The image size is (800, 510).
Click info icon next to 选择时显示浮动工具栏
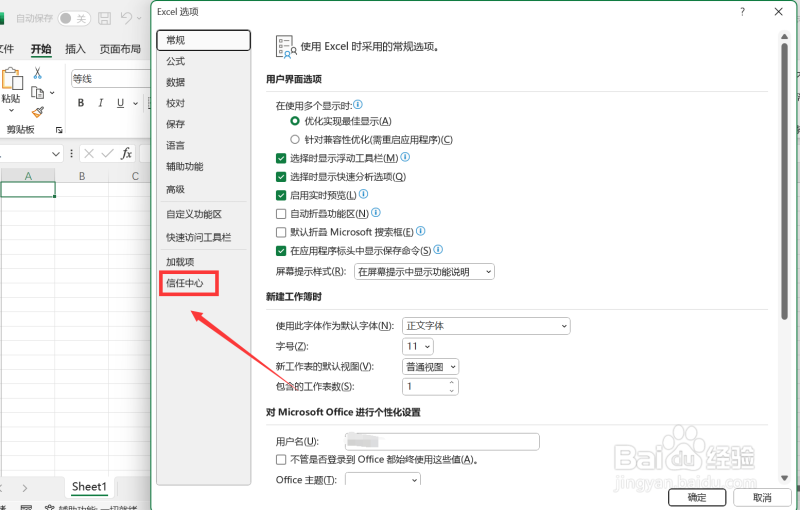point(405,157)
